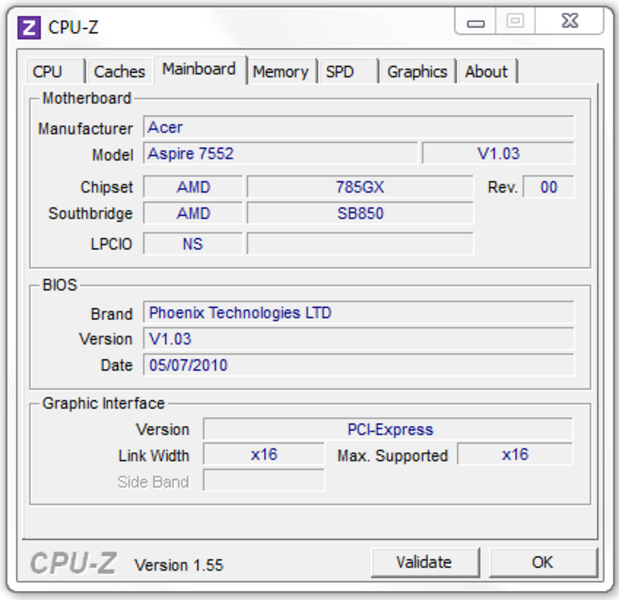
Task: Click the BIOS Version field V1.03
Action: (358, 339)
